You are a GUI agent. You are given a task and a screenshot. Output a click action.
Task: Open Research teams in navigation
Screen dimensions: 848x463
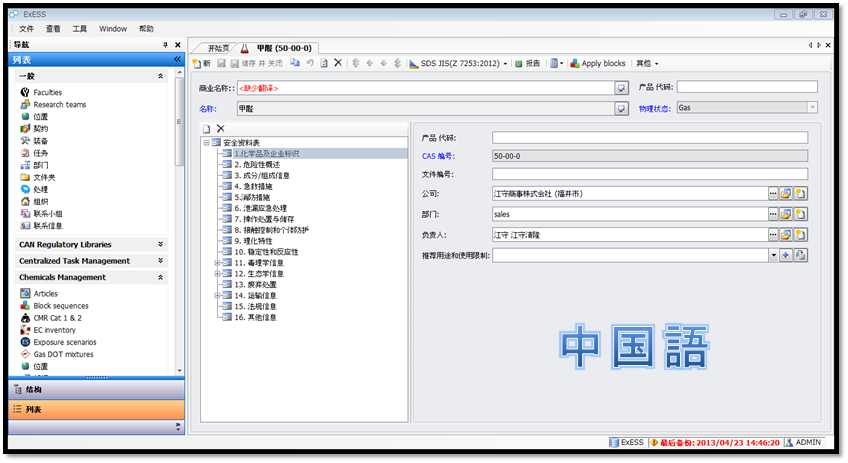pos(59,104)
